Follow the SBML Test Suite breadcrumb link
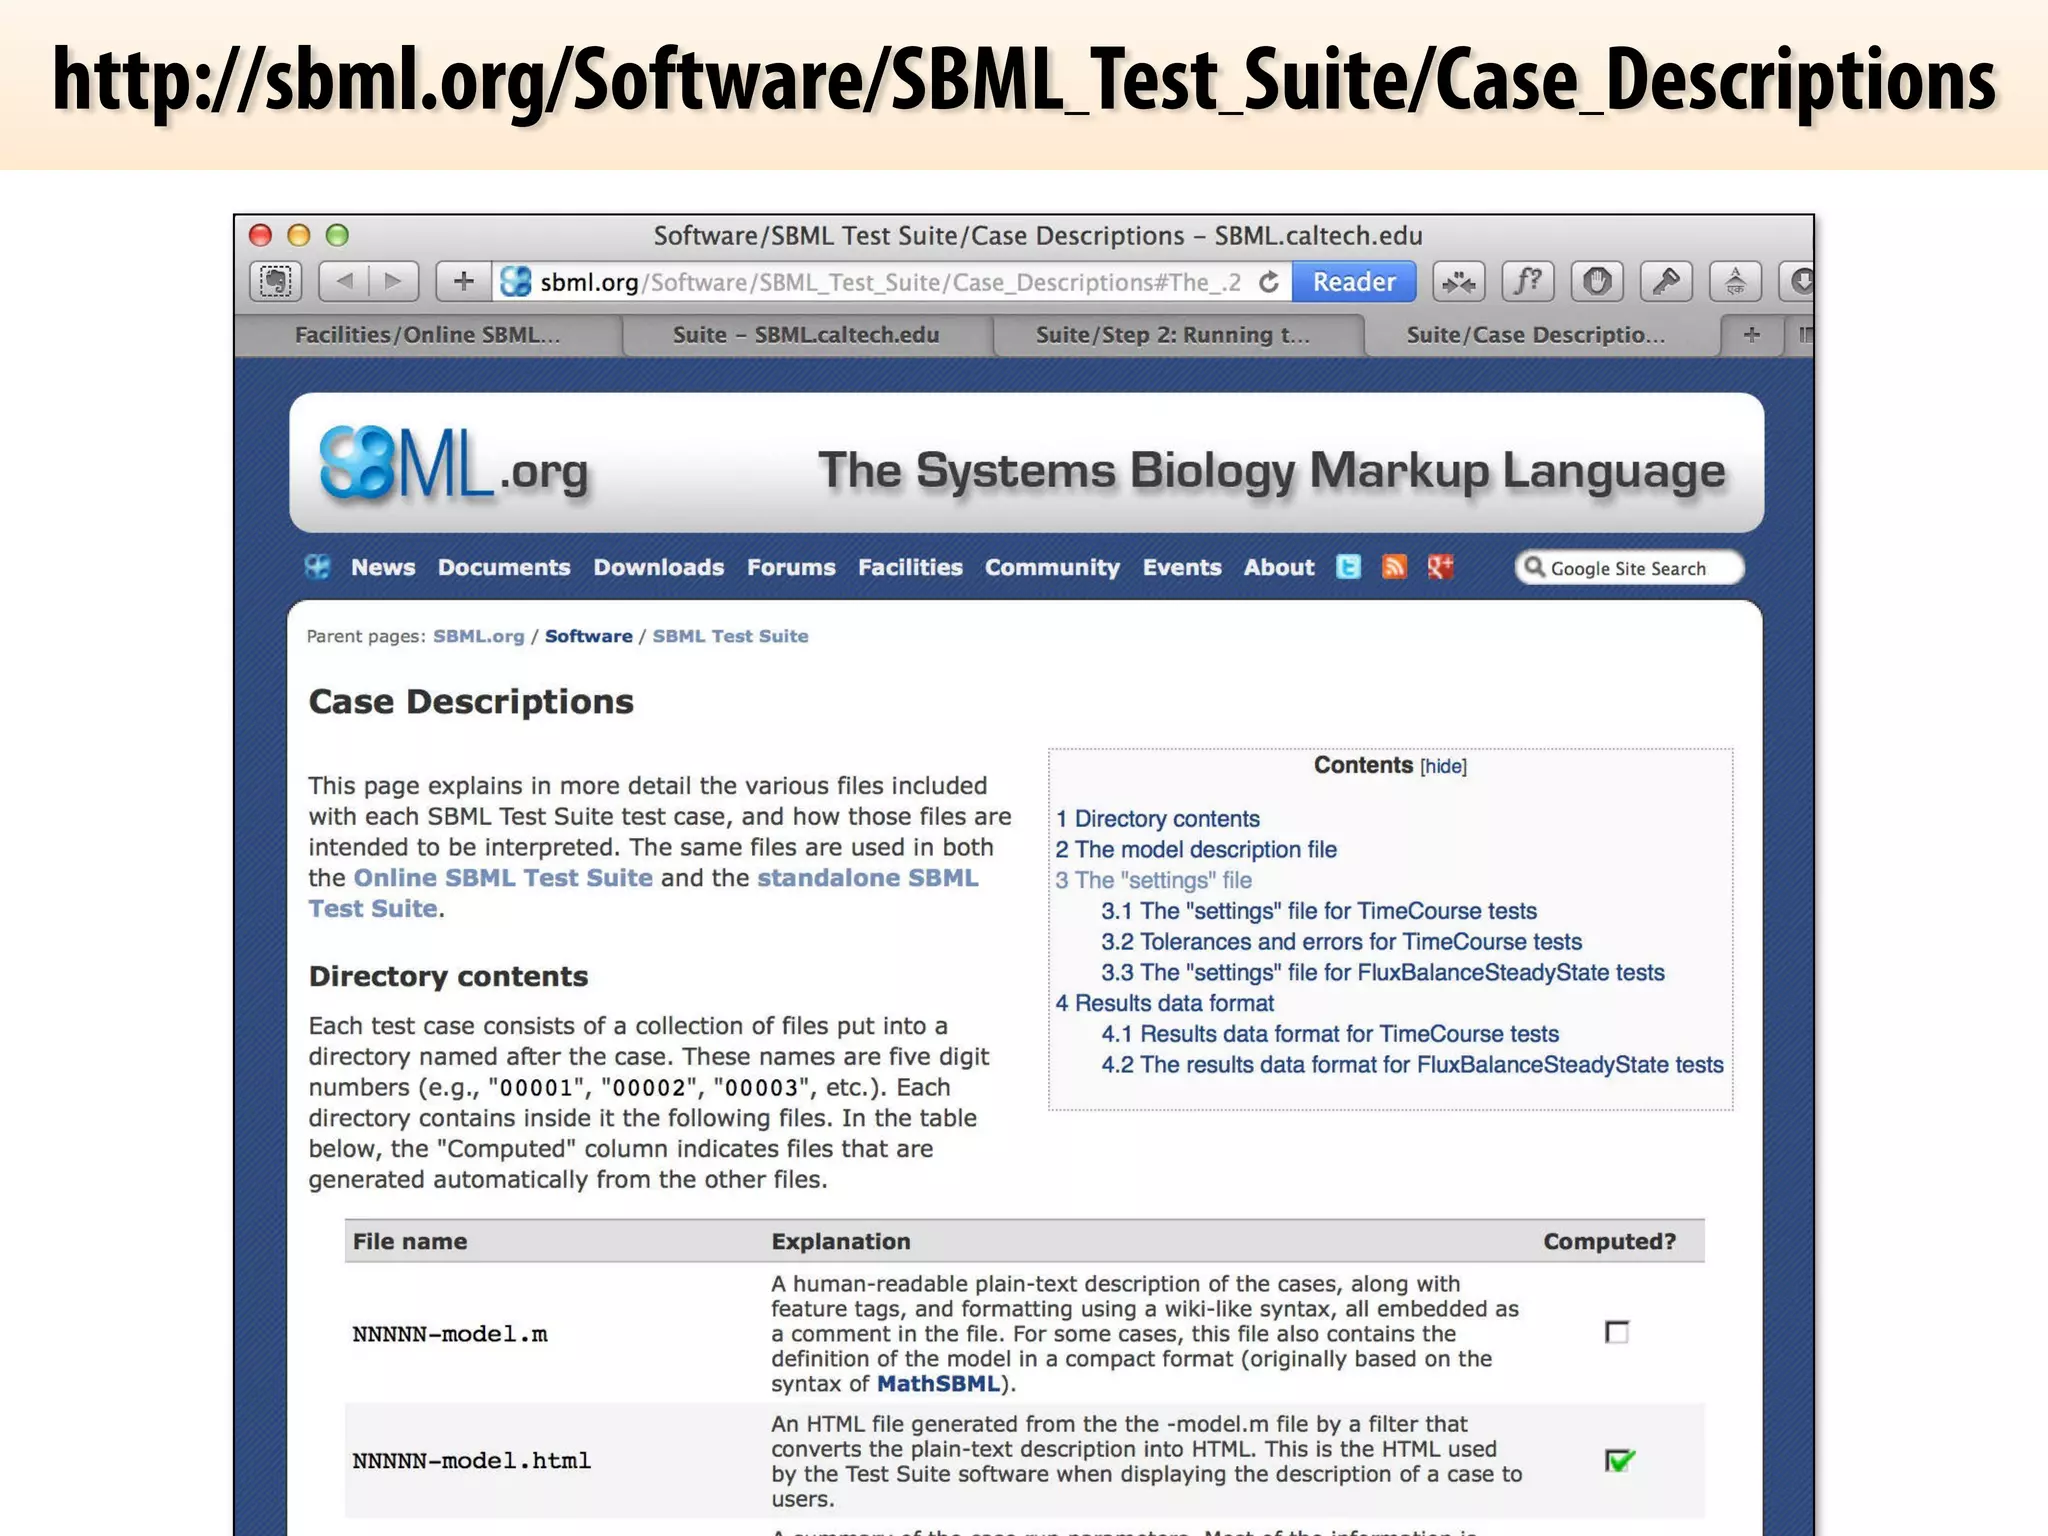The image size is (2048, 1536). (730, 636)
